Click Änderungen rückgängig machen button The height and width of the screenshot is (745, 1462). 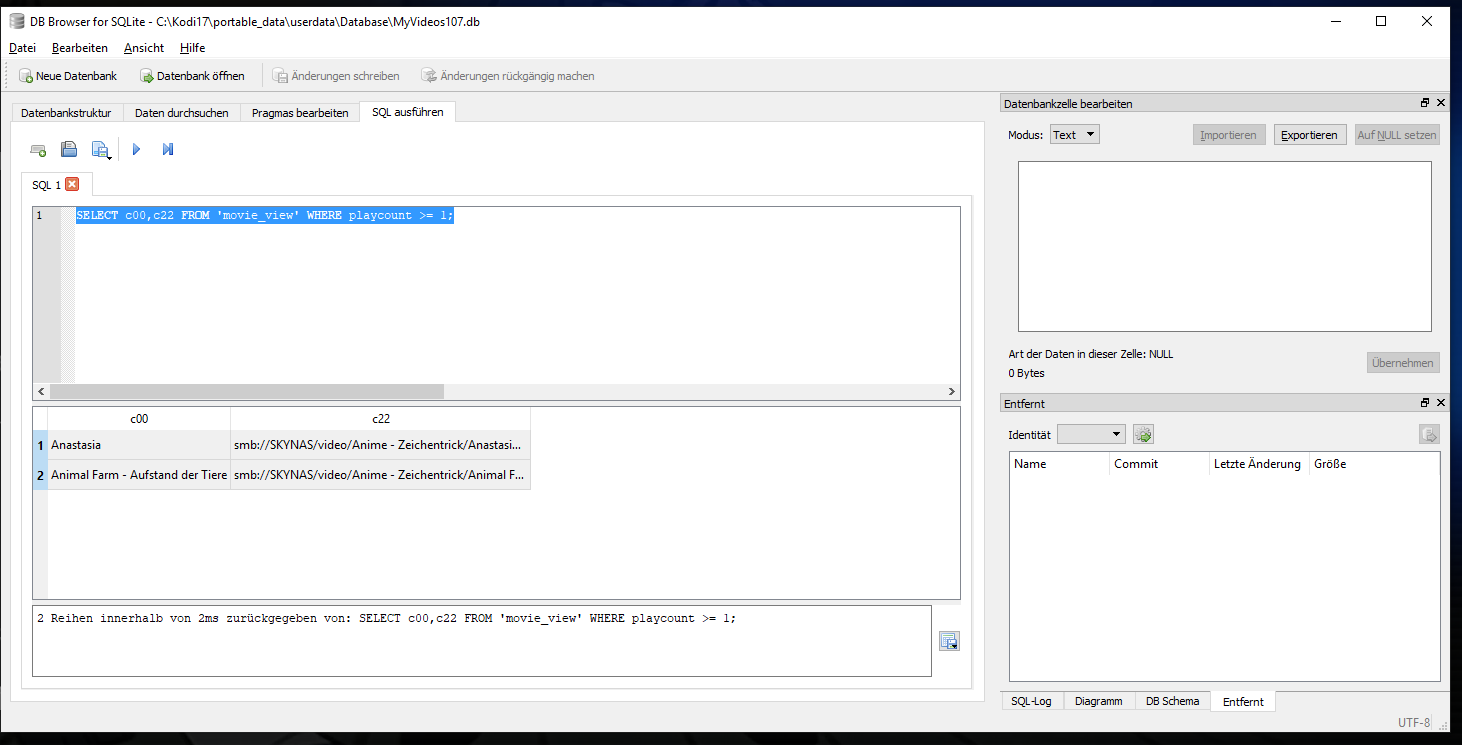coord(508,76)
